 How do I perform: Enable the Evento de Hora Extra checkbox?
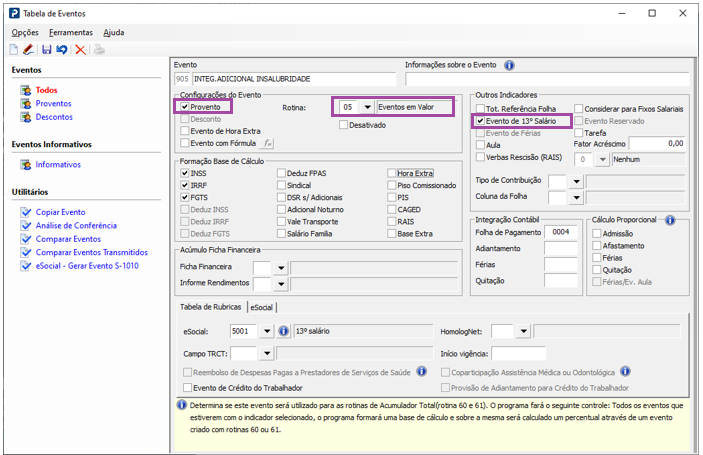(x=184, y=131)
